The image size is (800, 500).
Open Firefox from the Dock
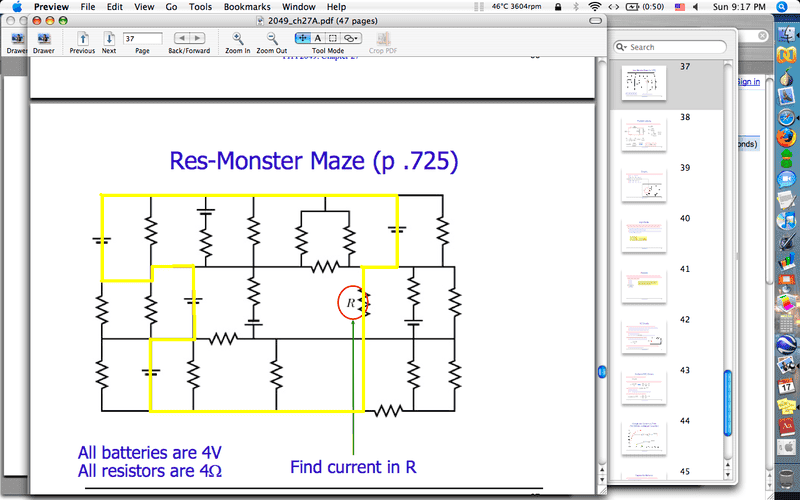[x=786, y=137]
